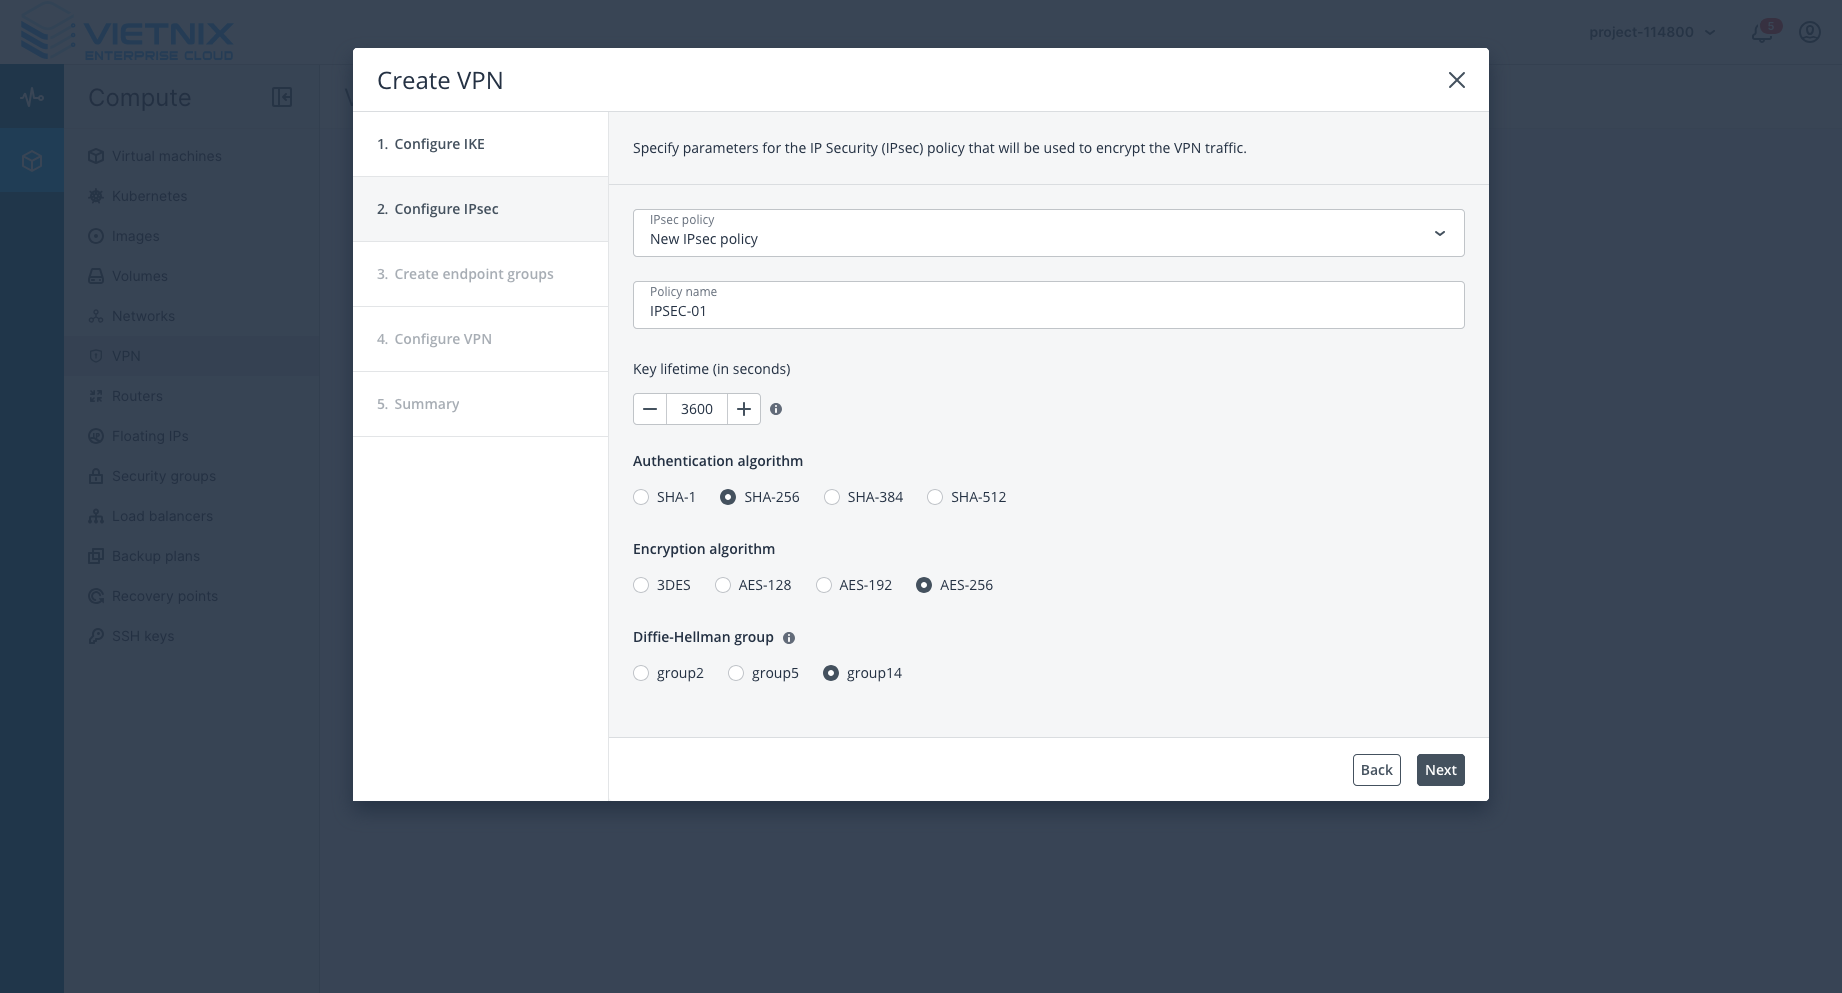Select the SHA-512 authentication algorithm

coord(935,497)
